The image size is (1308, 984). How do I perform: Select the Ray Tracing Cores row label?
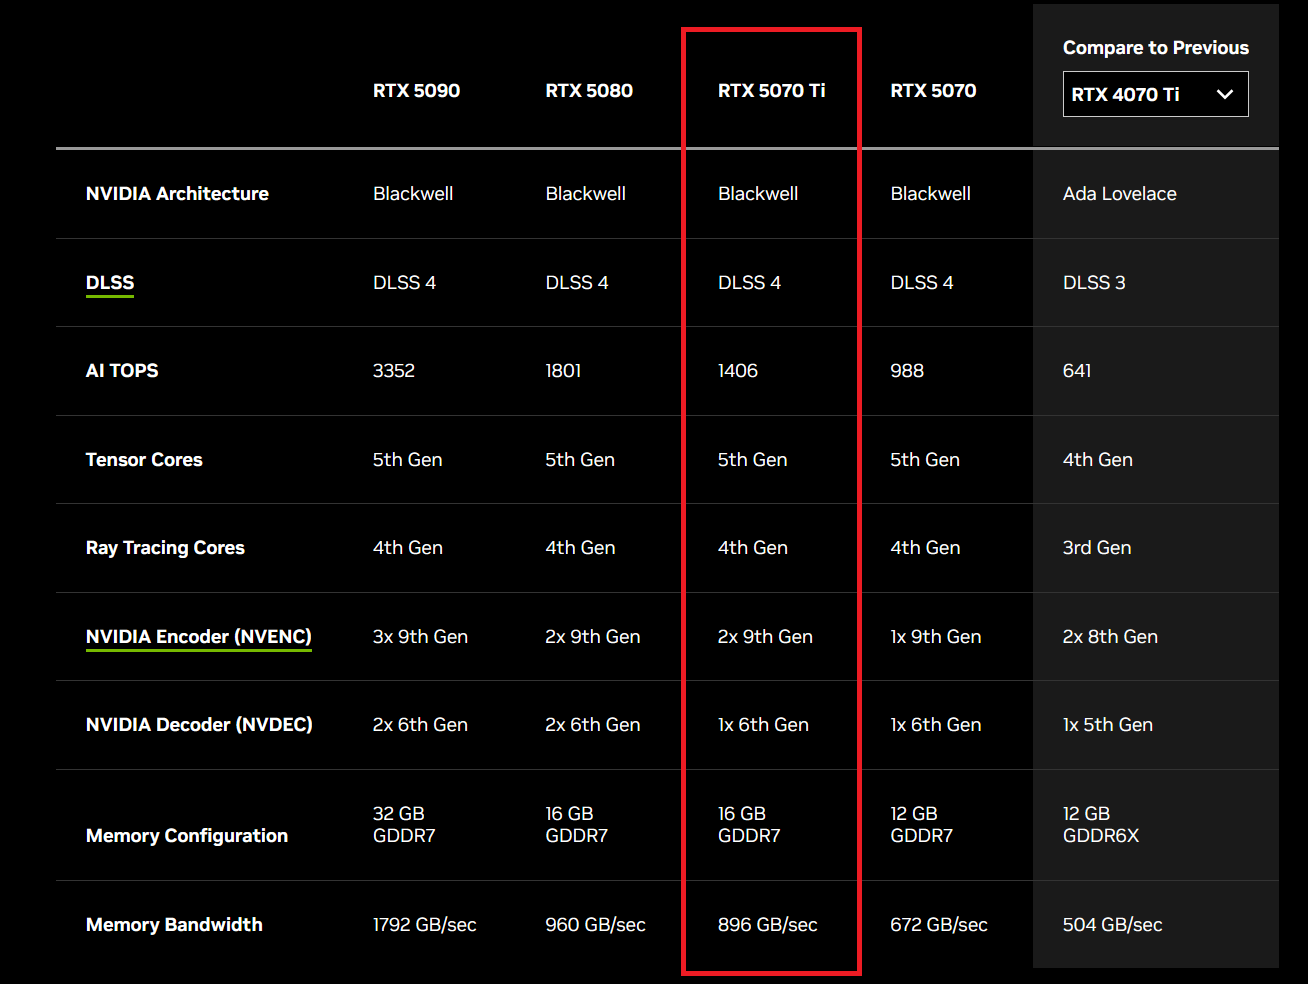(x=165, y=548)
